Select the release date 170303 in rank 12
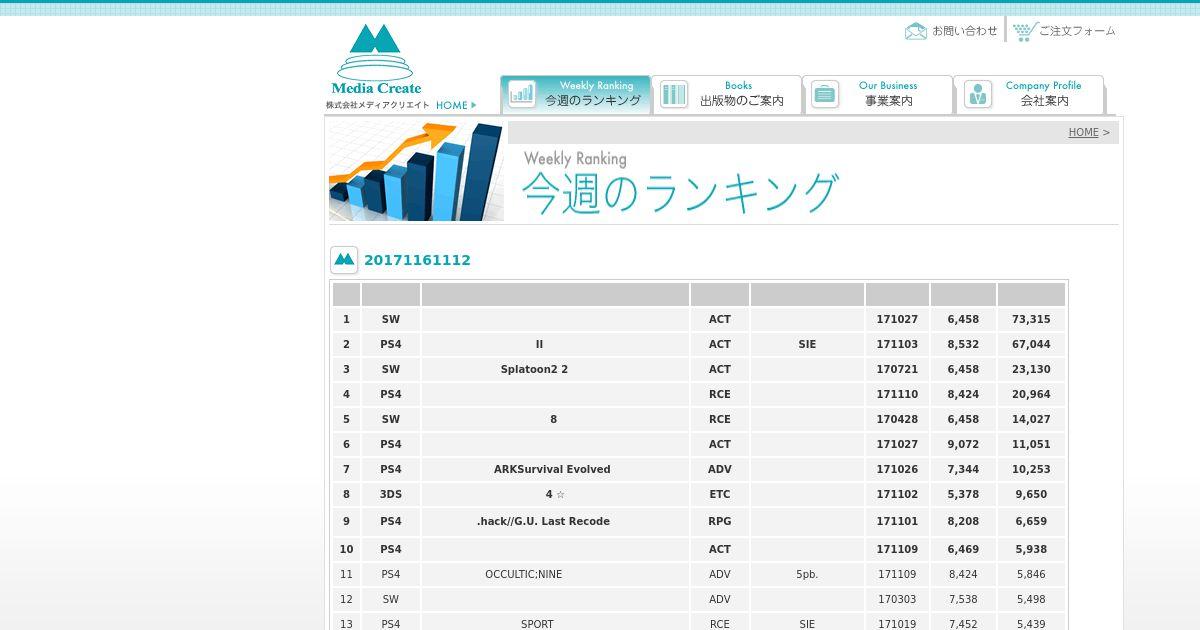This screenshot has width=1200, height=630. click(x=897, y=599)
